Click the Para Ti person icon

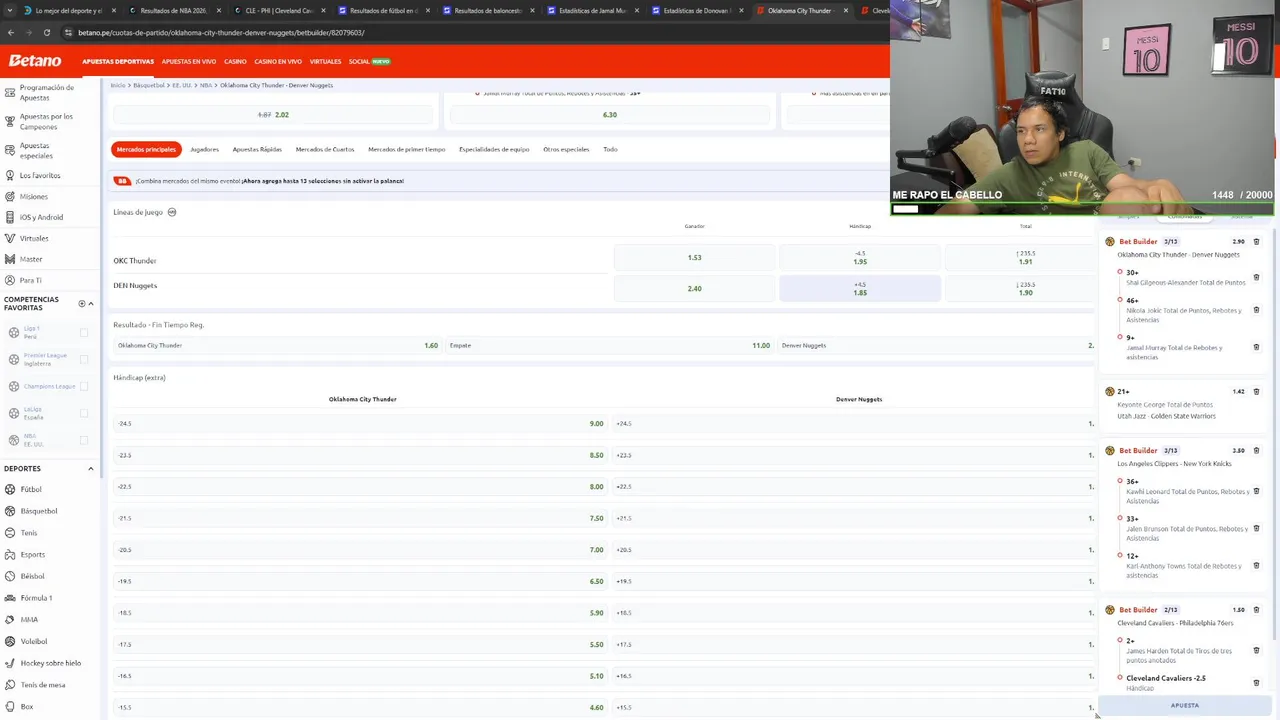click(x=10, y=280)
